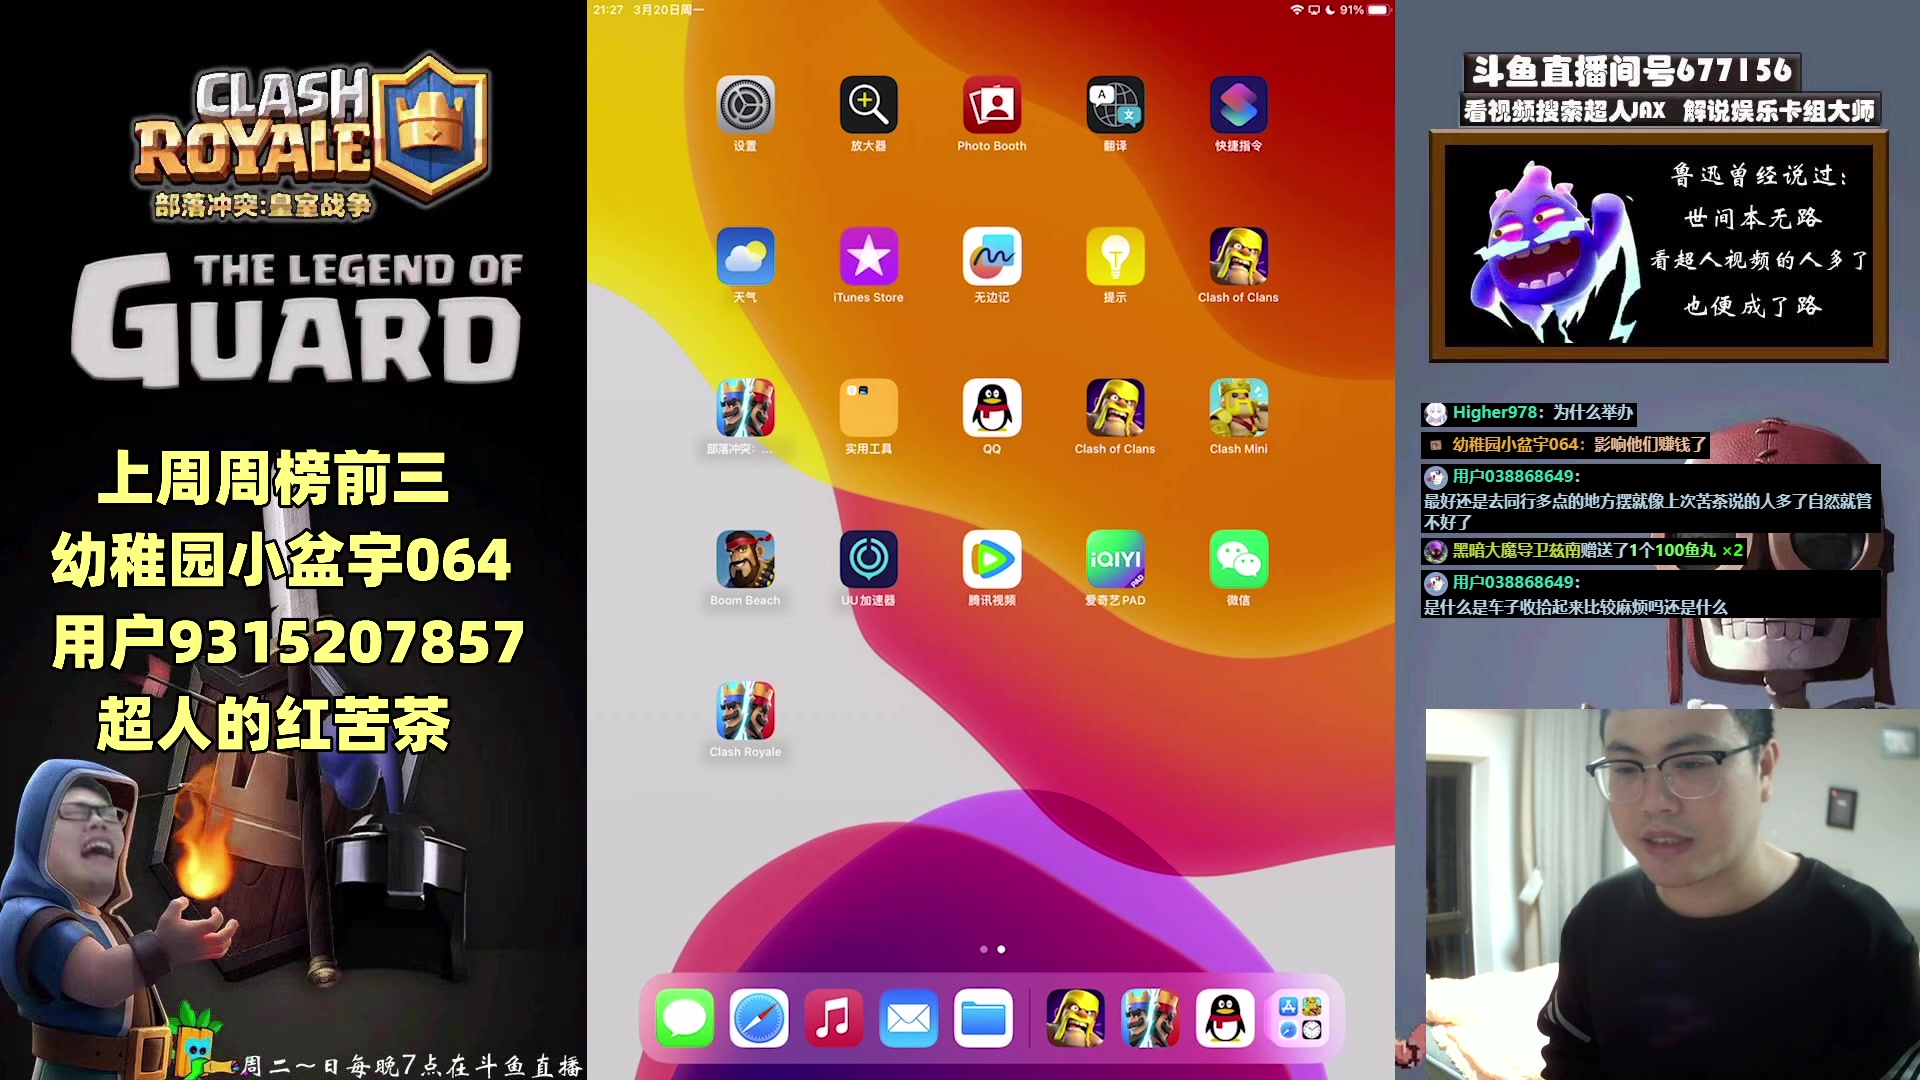1920x1080 pixels.
Task: Launch Boom Beach
Action: click(745, 559)
